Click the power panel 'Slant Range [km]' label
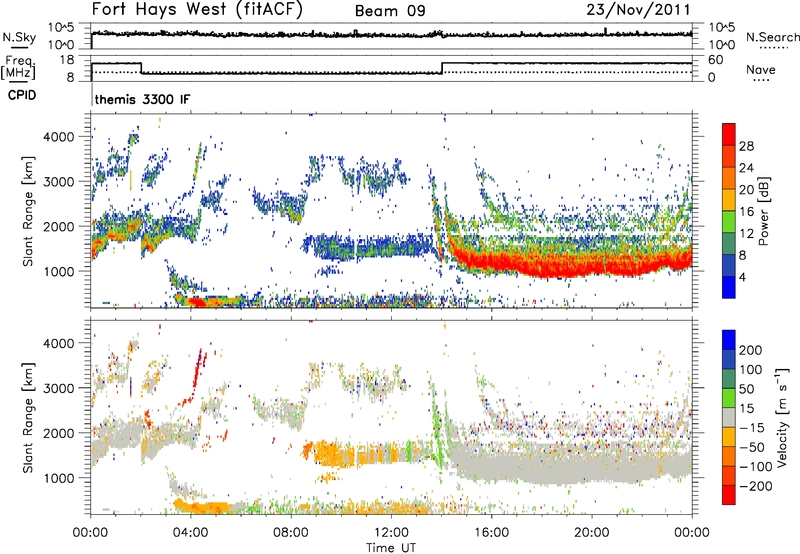This screenshot has width=800, height=554. pyautogui.click(x=28, y=211)
